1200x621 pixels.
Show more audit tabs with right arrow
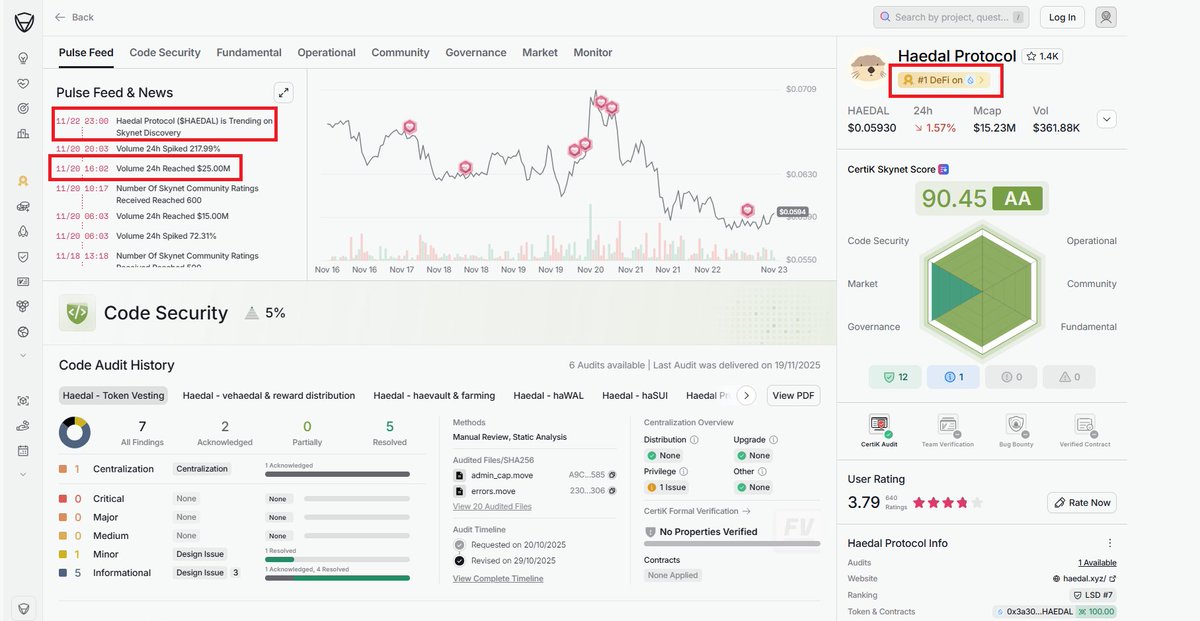pyautogui.click(x=746, y=396)
